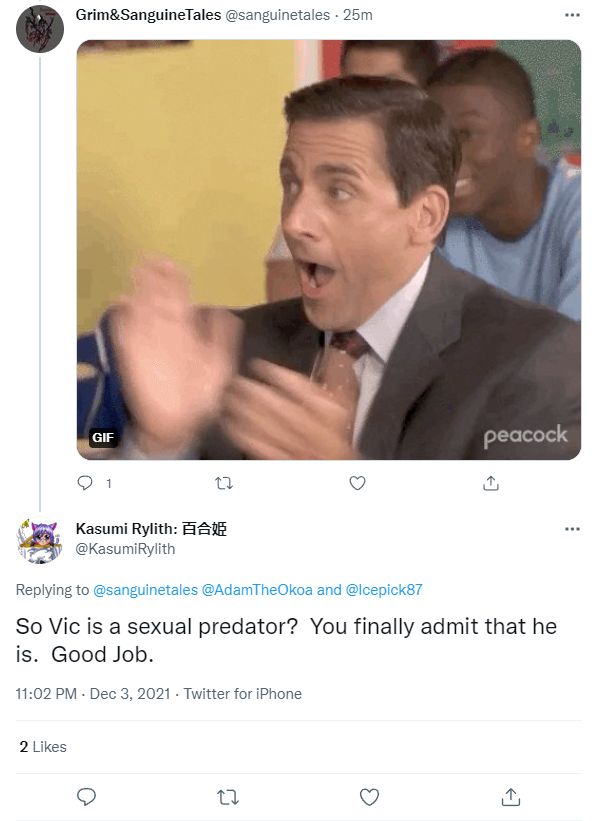Like Kasumi Rylith's tweet
The image size is (596, 821).
click(x=369, y=797)
